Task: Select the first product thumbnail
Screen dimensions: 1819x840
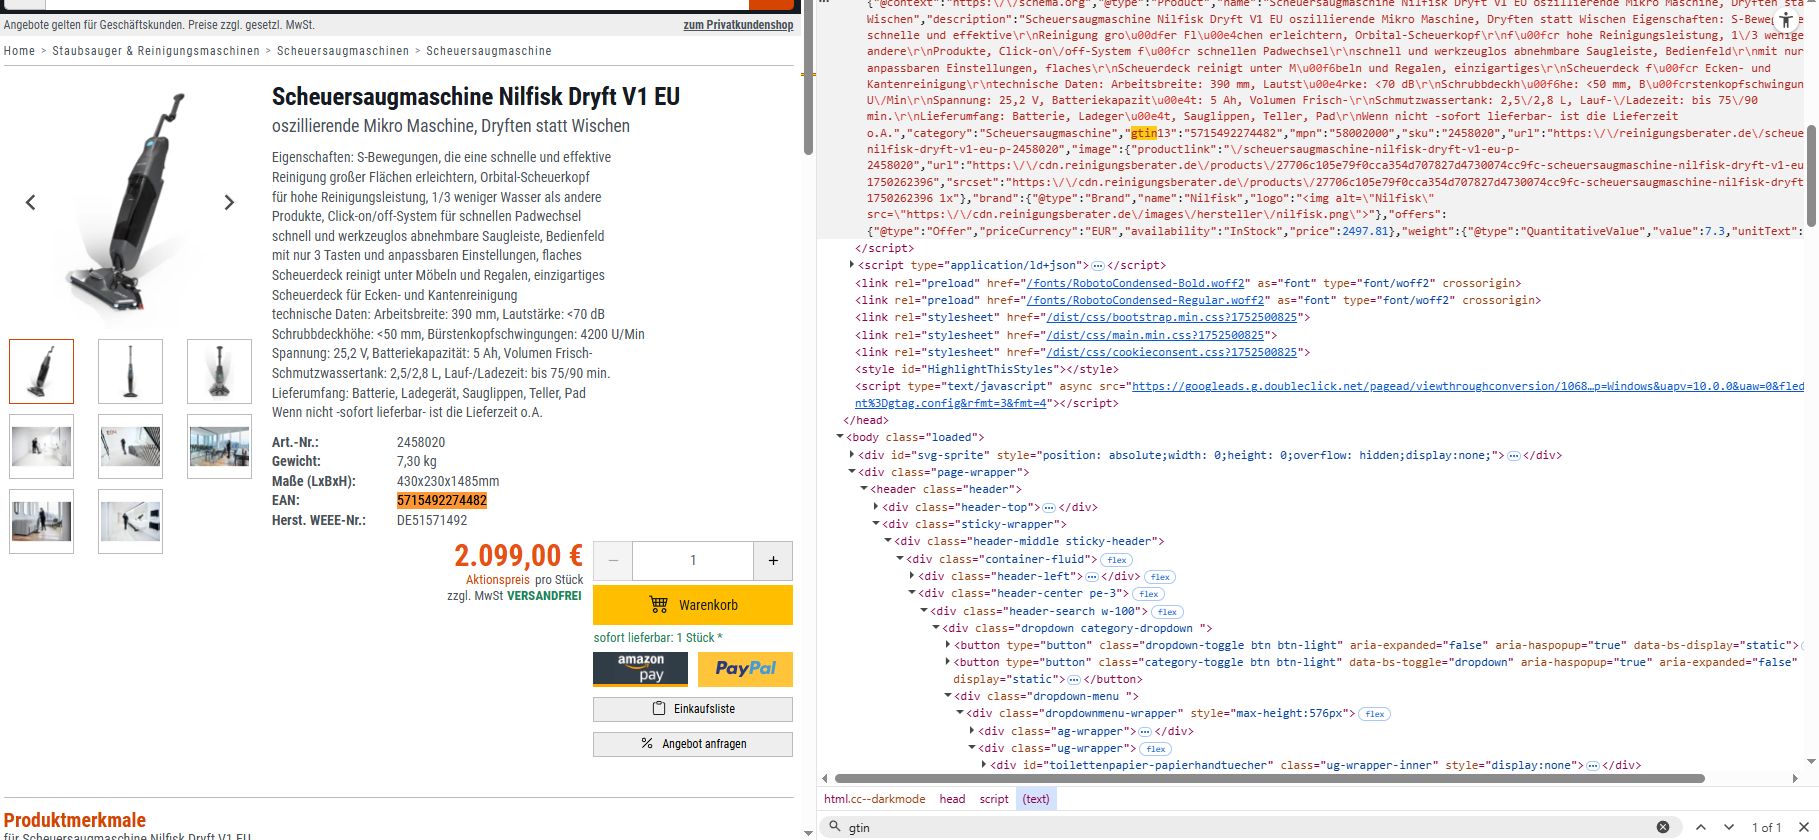Action: [41, 371]
